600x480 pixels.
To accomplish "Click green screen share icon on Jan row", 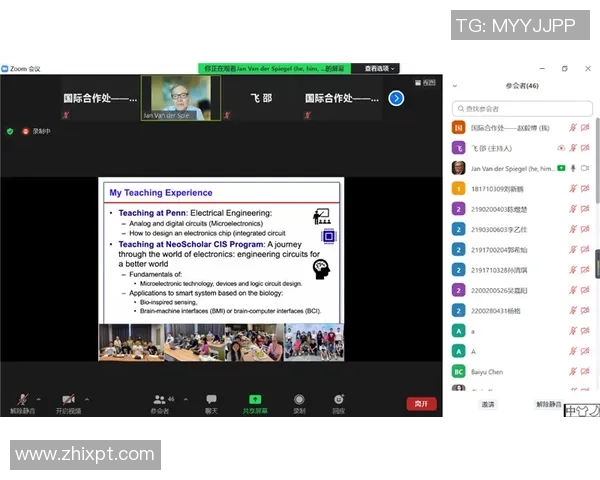I will 561,168.
